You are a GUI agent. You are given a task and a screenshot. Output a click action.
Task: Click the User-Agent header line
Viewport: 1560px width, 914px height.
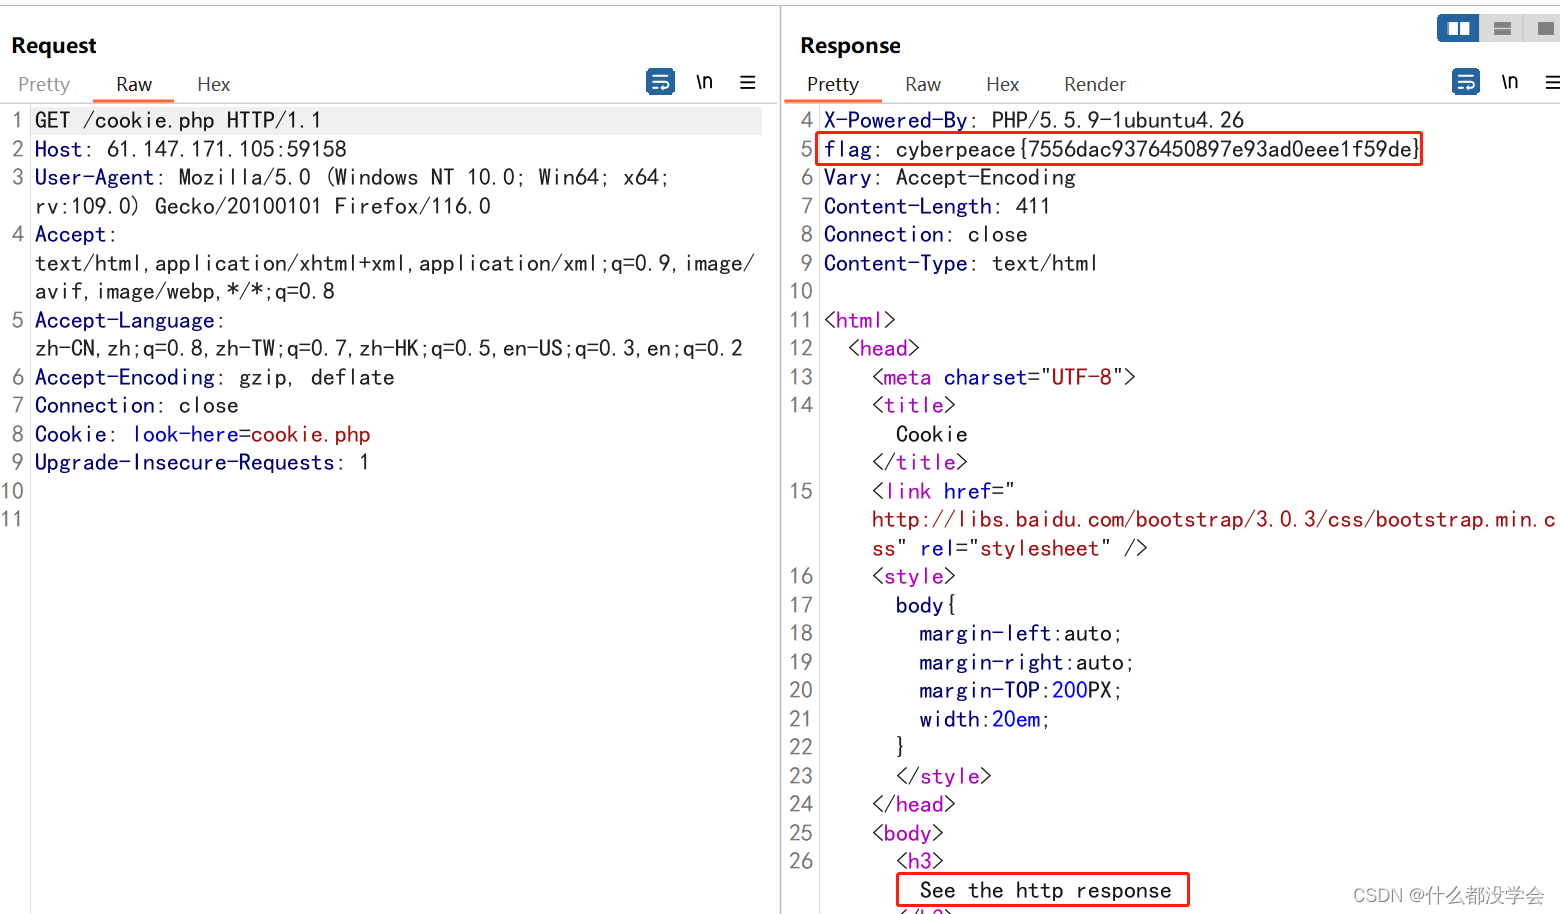coord(352,192)
